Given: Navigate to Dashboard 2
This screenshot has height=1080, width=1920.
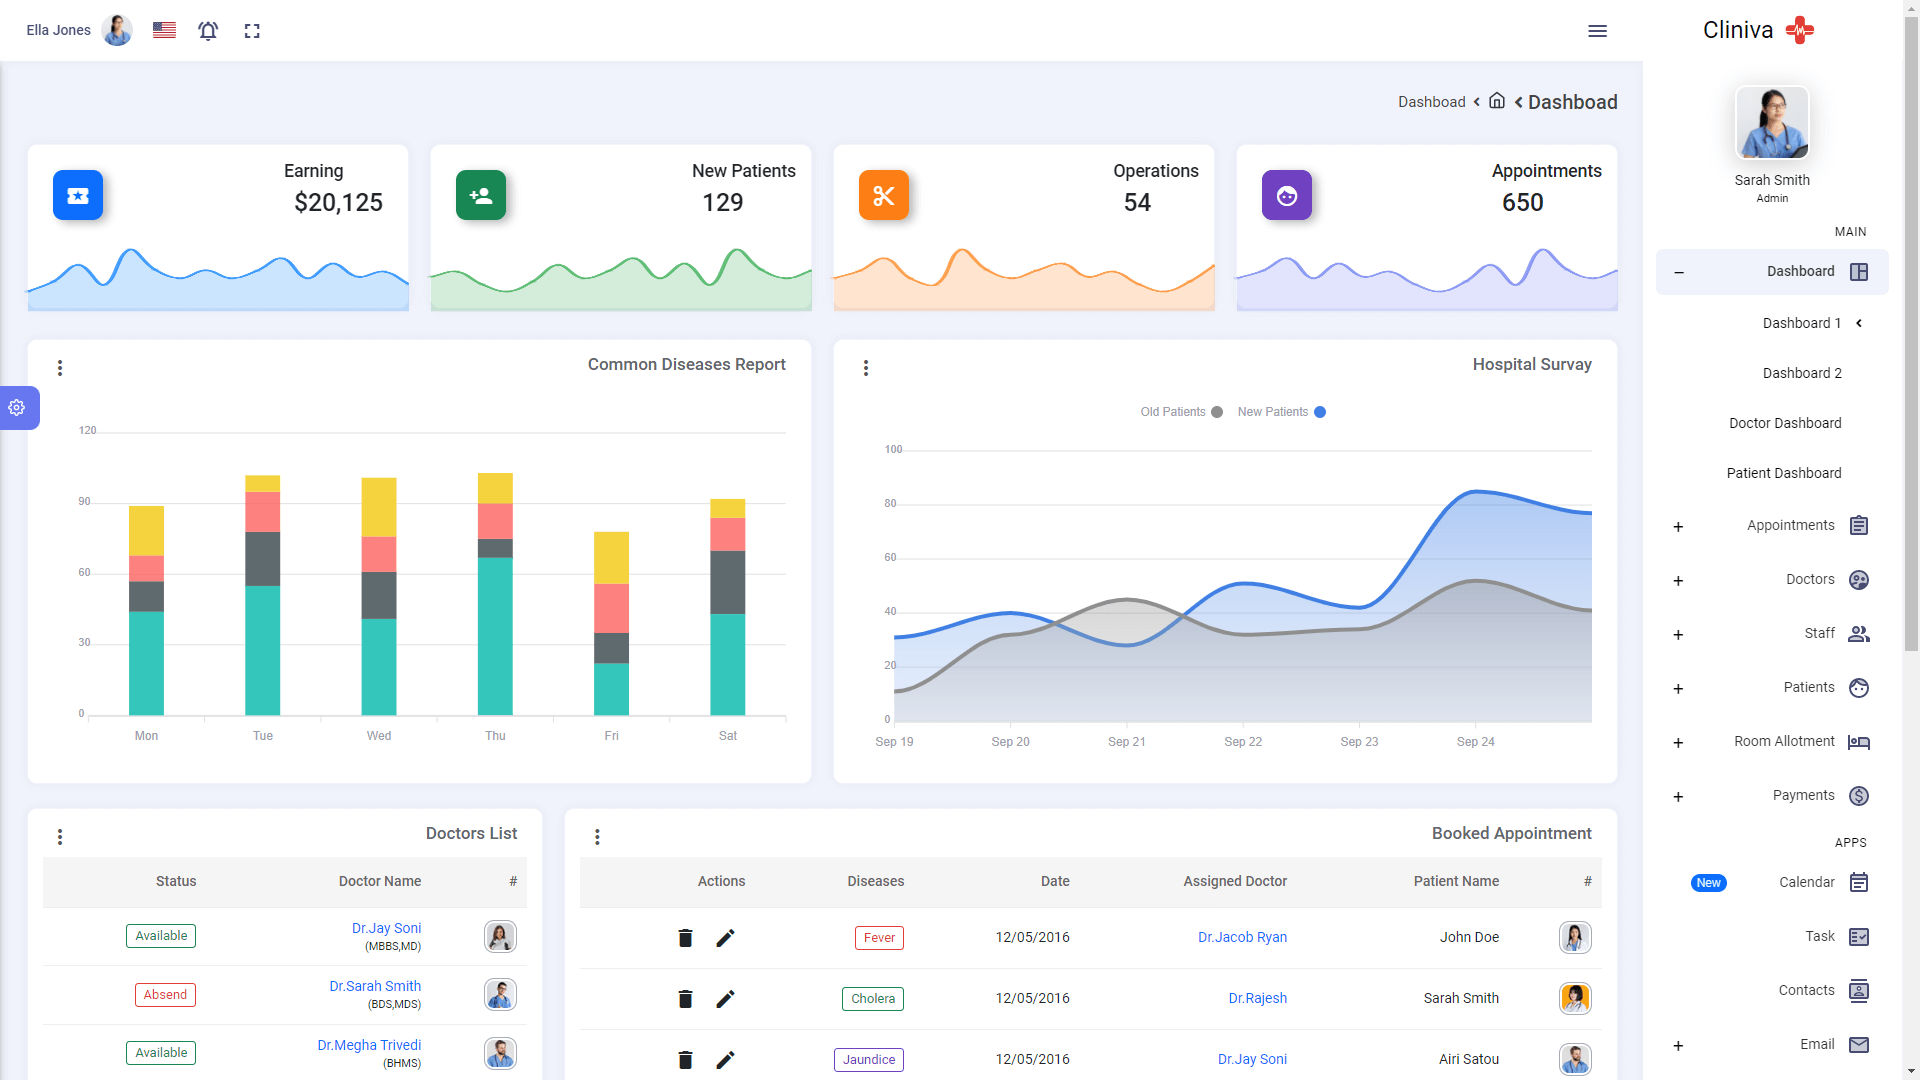Looking at the screenshot, I should [1802, 373].
